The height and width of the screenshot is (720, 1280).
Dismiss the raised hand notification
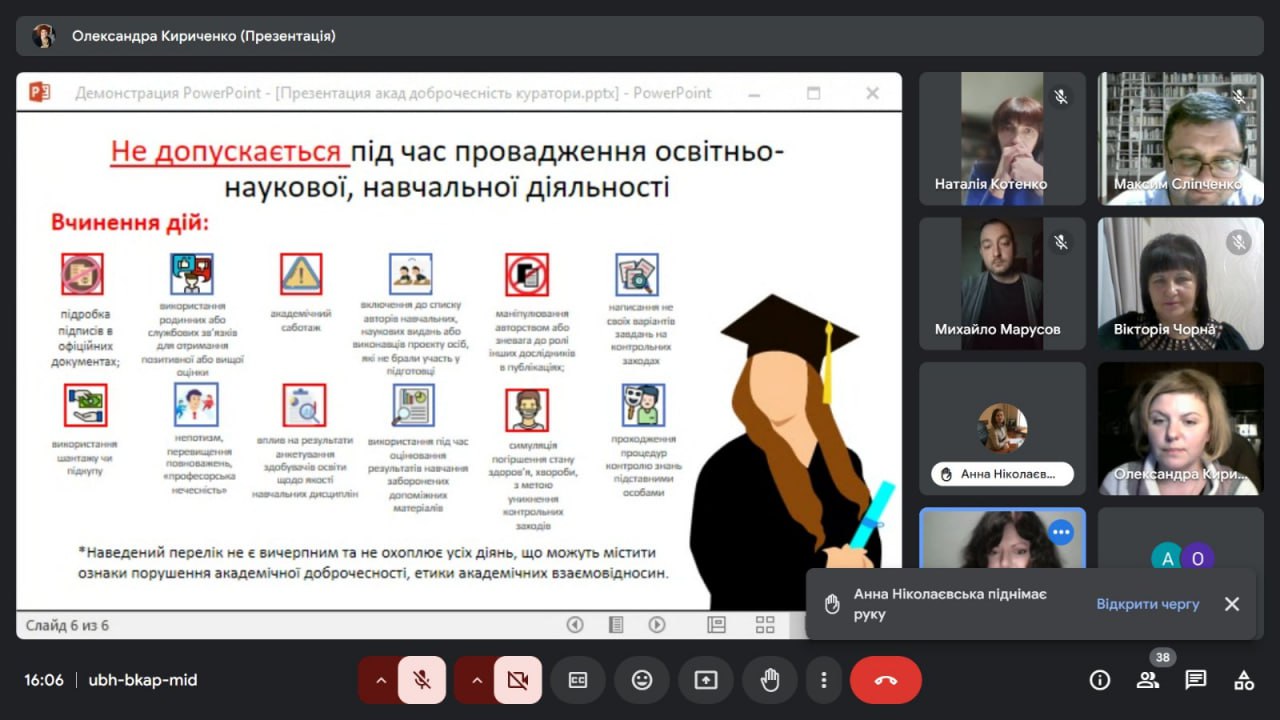click(1232, 604)
